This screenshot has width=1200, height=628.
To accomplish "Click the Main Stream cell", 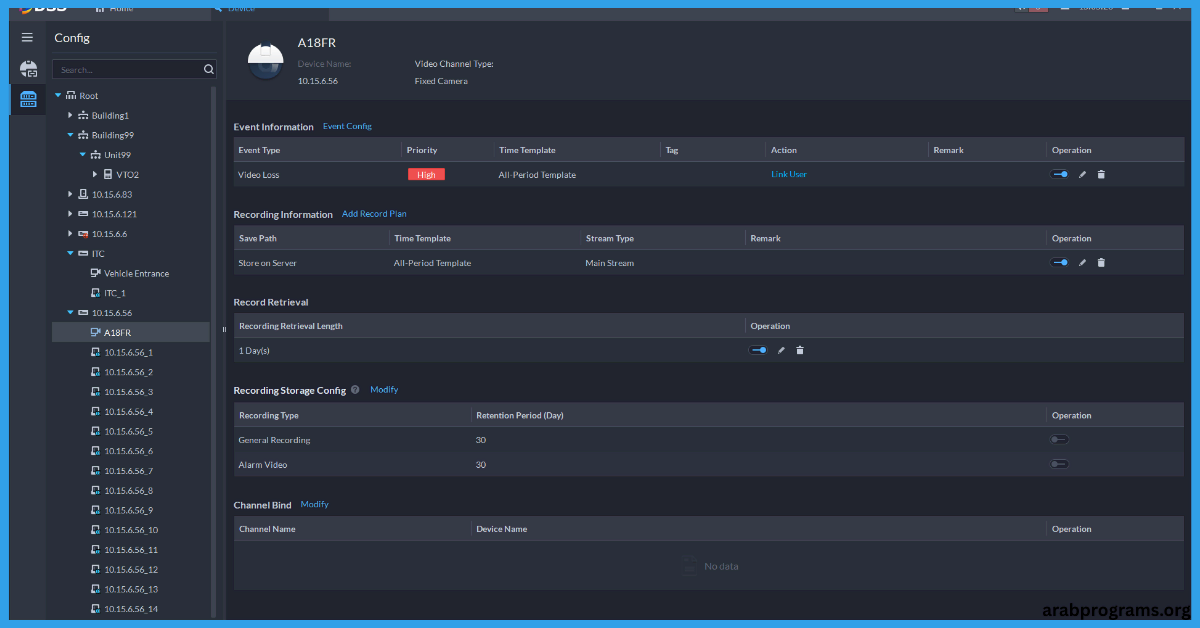I will [x=610, y=263].
